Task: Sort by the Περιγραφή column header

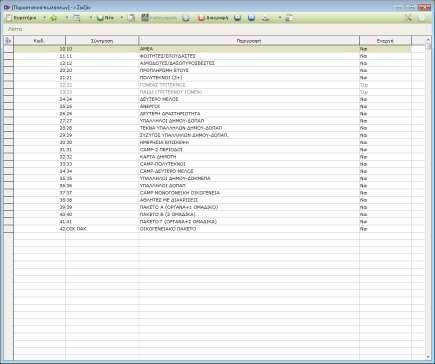Action: [x=249, y=41]
